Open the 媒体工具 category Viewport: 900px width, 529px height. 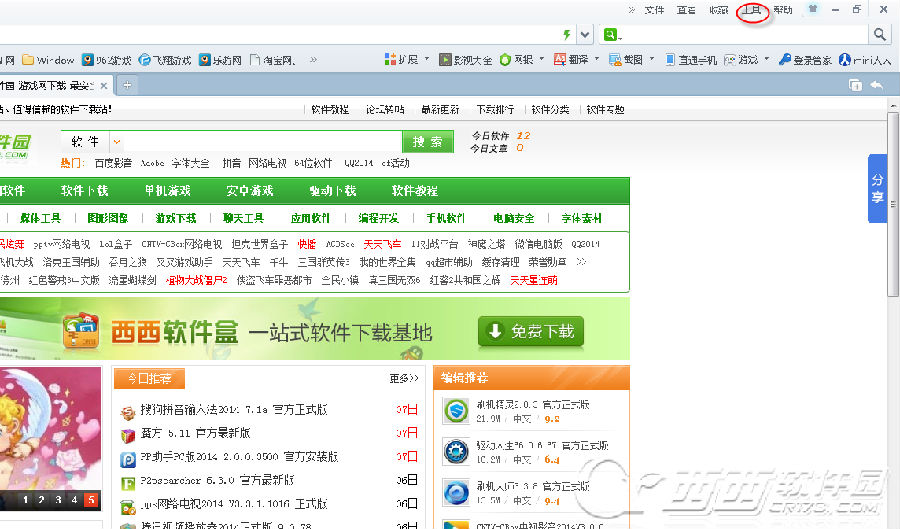40,218
